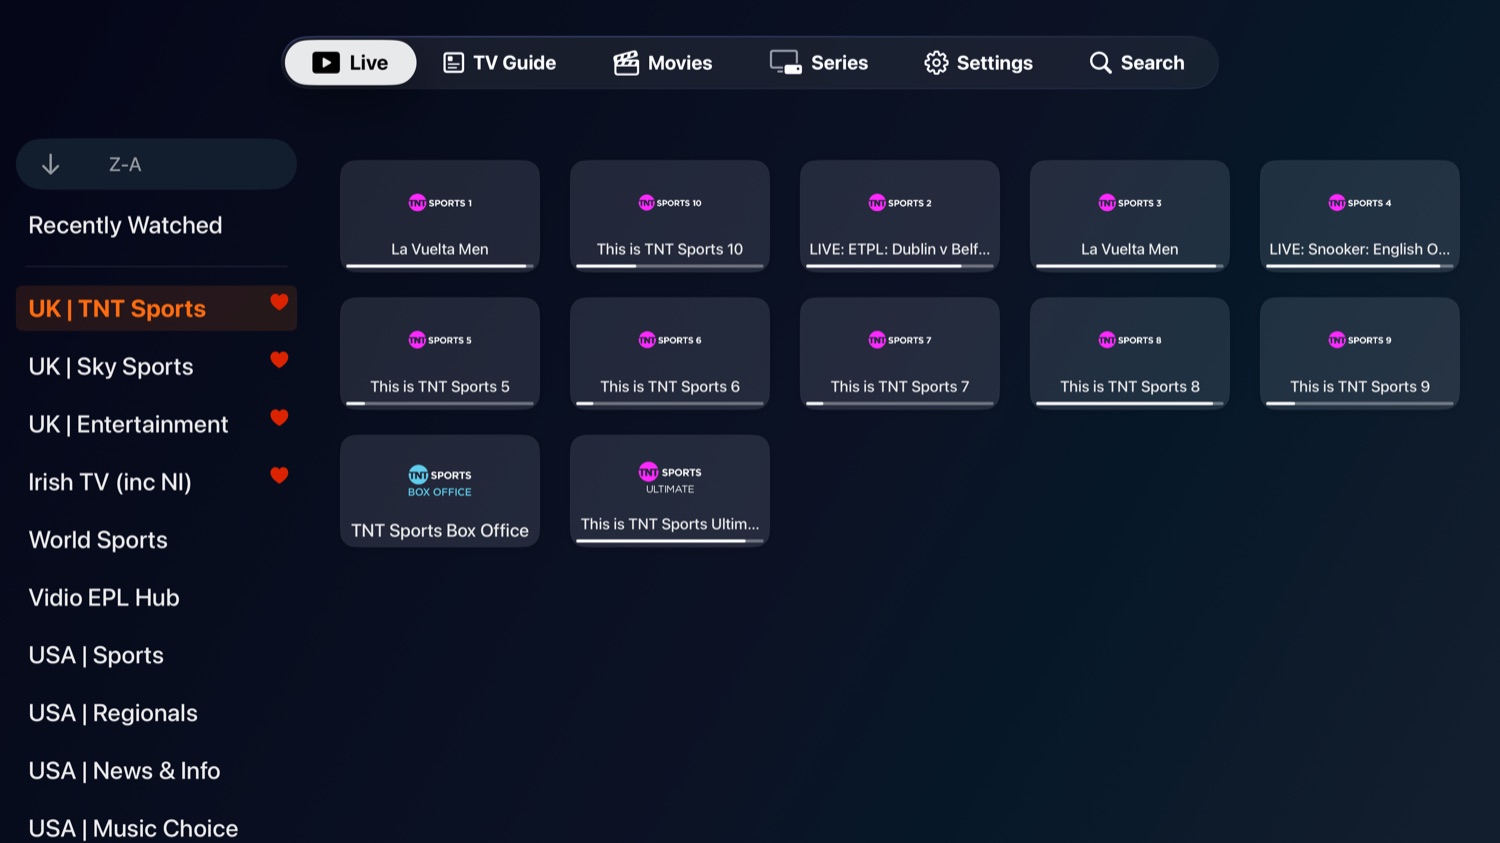
Task: Click the TNT Sports 4 channel logo
Action: click(1360, 203)
